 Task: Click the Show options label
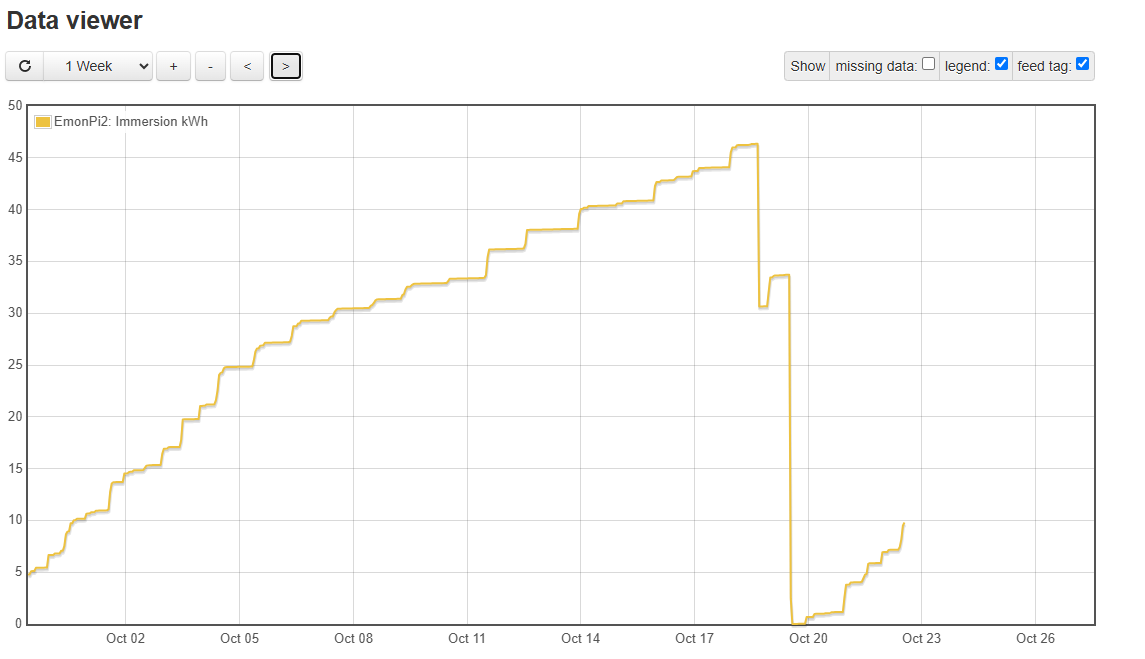807,66
